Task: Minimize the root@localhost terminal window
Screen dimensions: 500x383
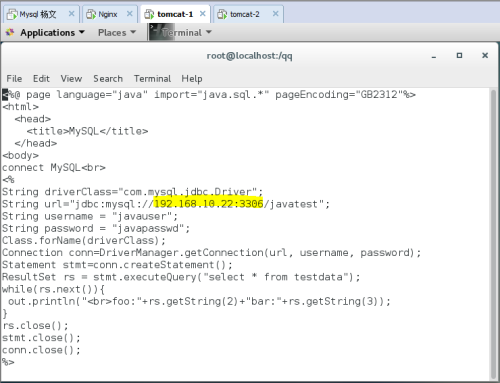Action: (x=434, y=56)
